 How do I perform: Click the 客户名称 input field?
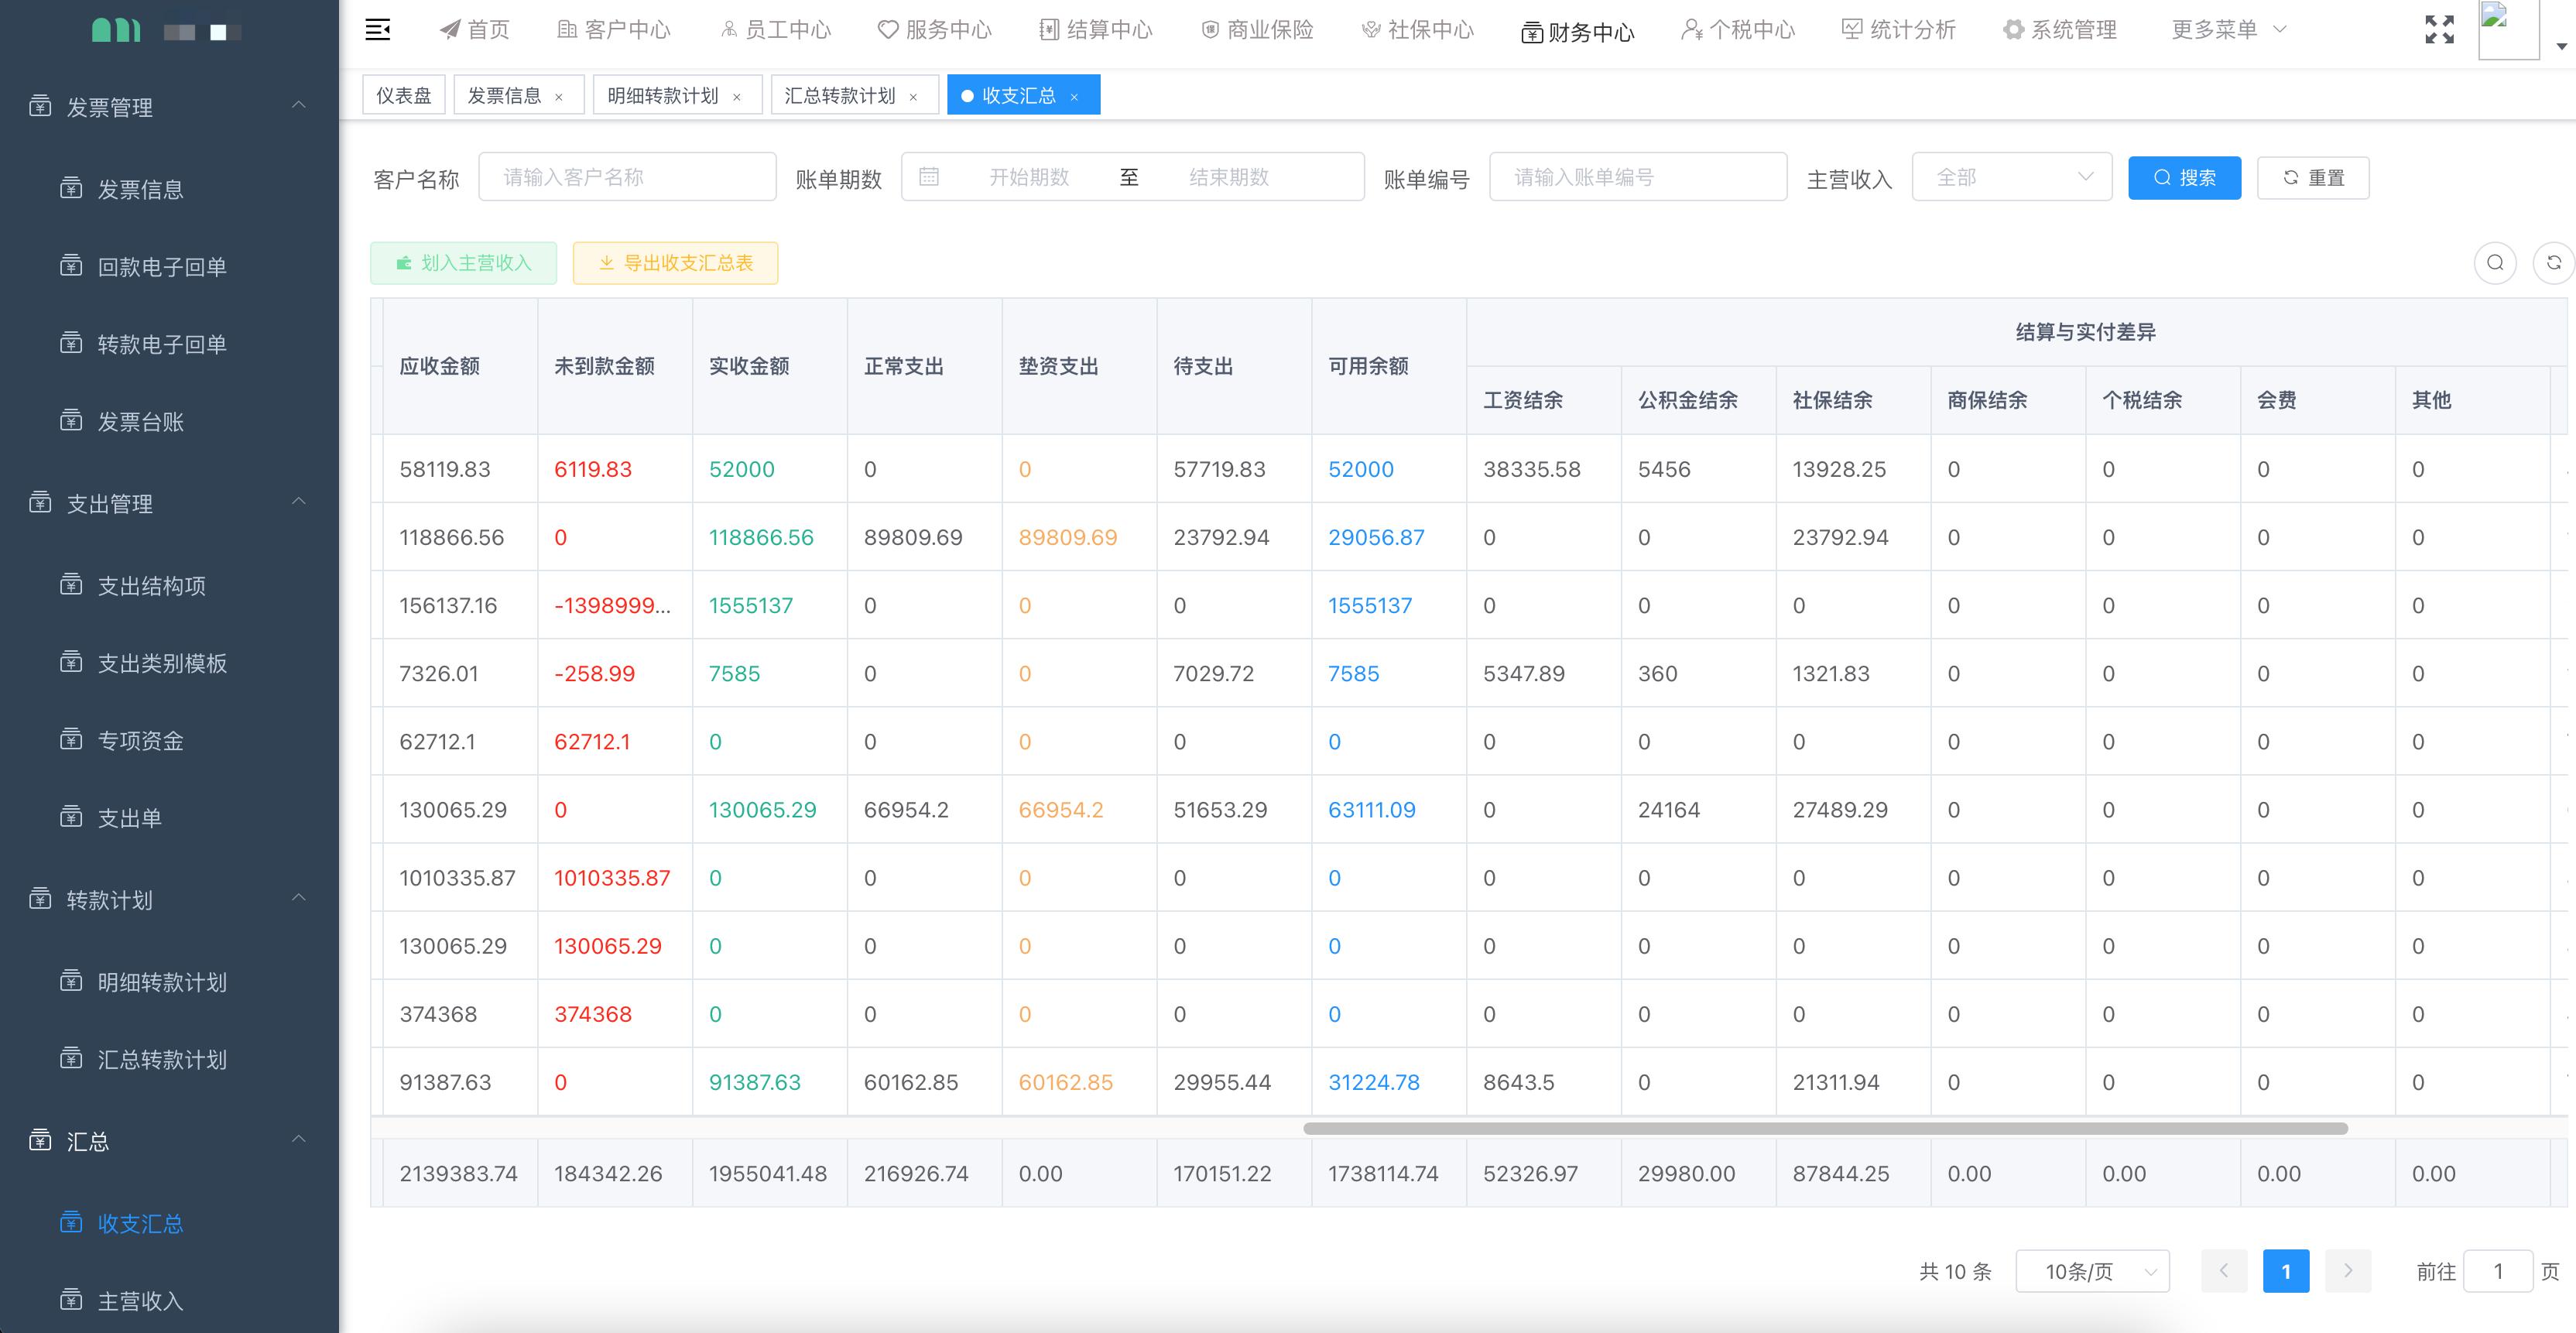tap(627, 176)
